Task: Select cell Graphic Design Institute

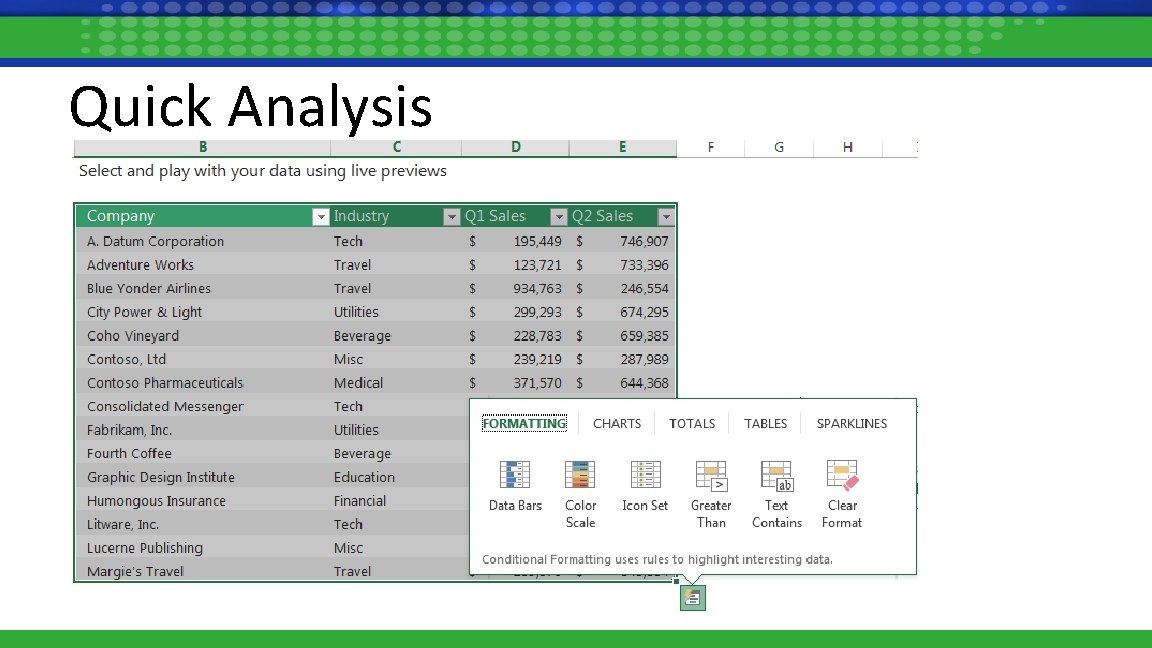Action: tap(203, 477)
